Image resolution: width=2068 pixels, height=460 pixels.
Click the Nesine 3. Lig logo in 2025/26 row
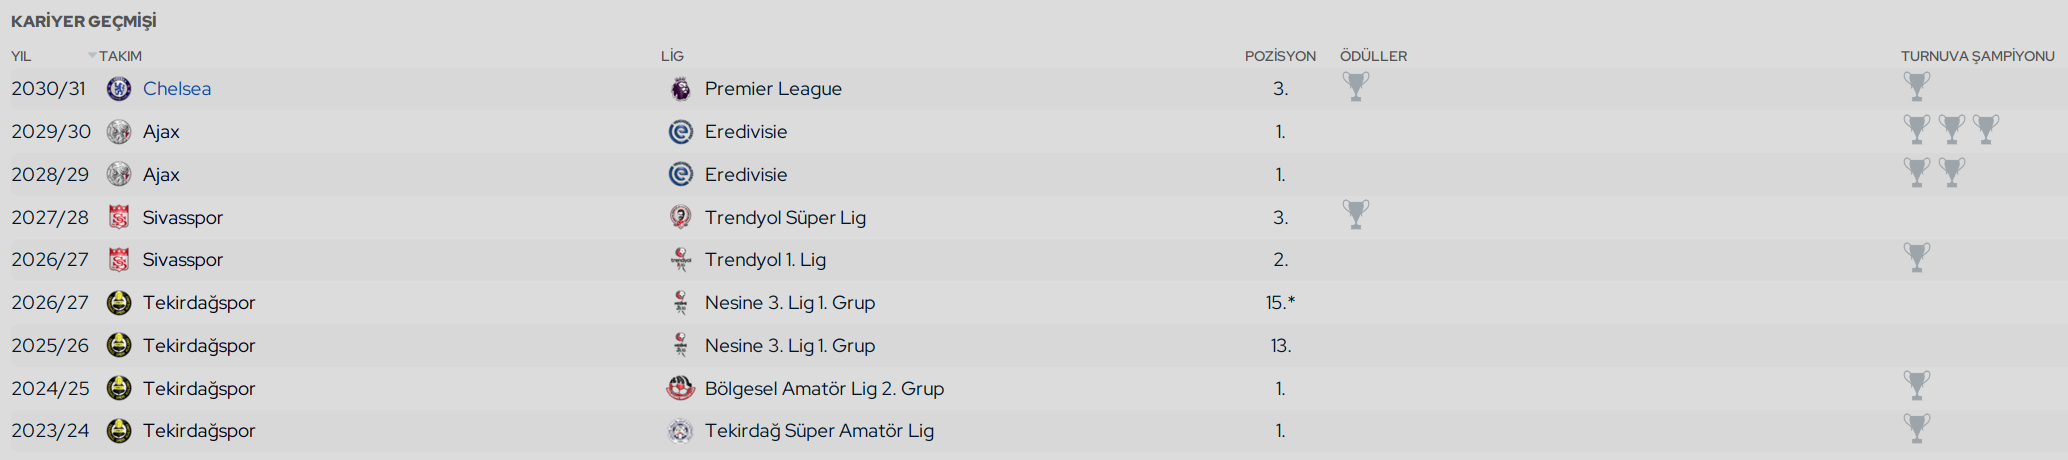[680, 346]
